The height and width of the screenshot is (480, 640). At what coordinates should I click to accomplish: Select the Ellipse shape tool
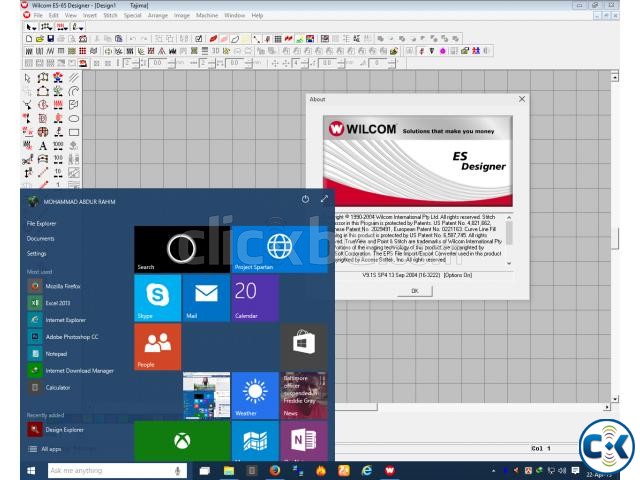pyautogui.click(x=74, y=118)
